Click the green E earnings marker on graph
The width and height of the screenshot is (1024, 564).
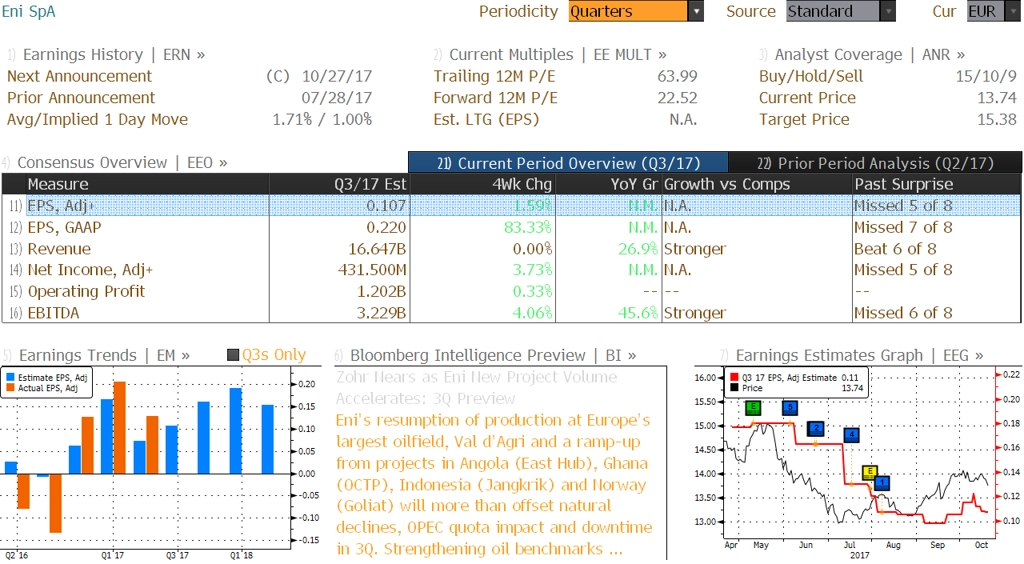pos(754,407)
